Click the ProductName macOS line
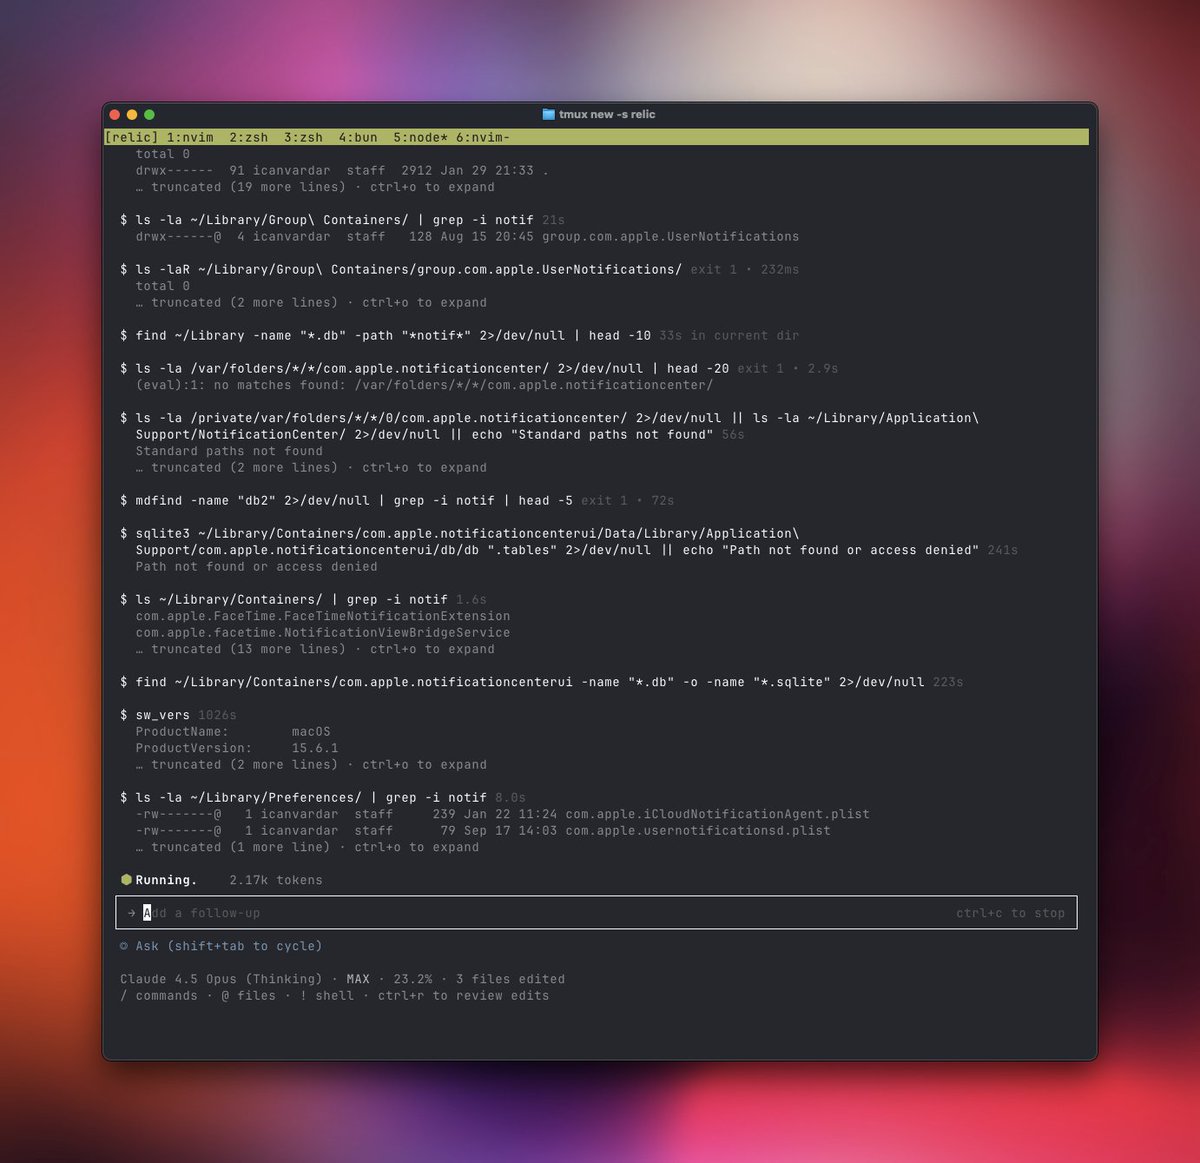Image resolution: width=1200 pixels, height=1163 pixels. click(x=233, y=732)
